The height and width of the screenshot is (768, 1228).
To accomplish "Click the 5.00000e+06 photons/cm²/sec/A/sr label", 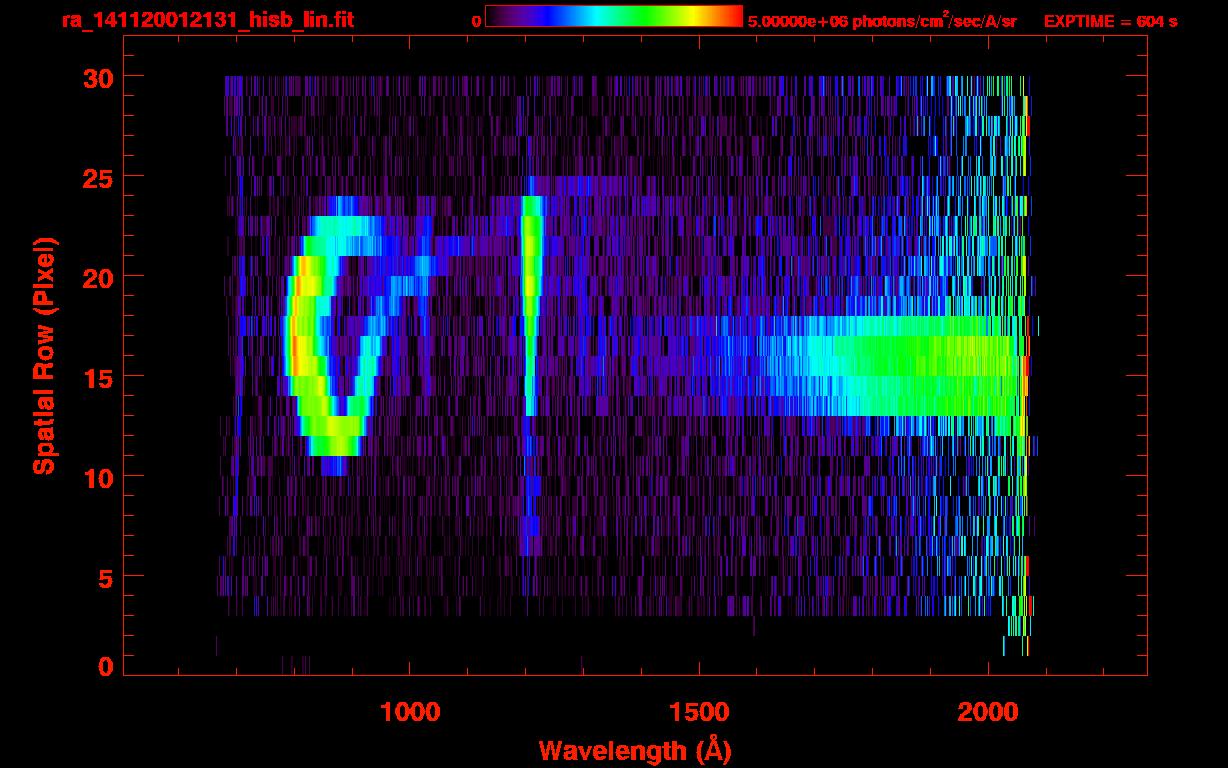I will point(882,20).
